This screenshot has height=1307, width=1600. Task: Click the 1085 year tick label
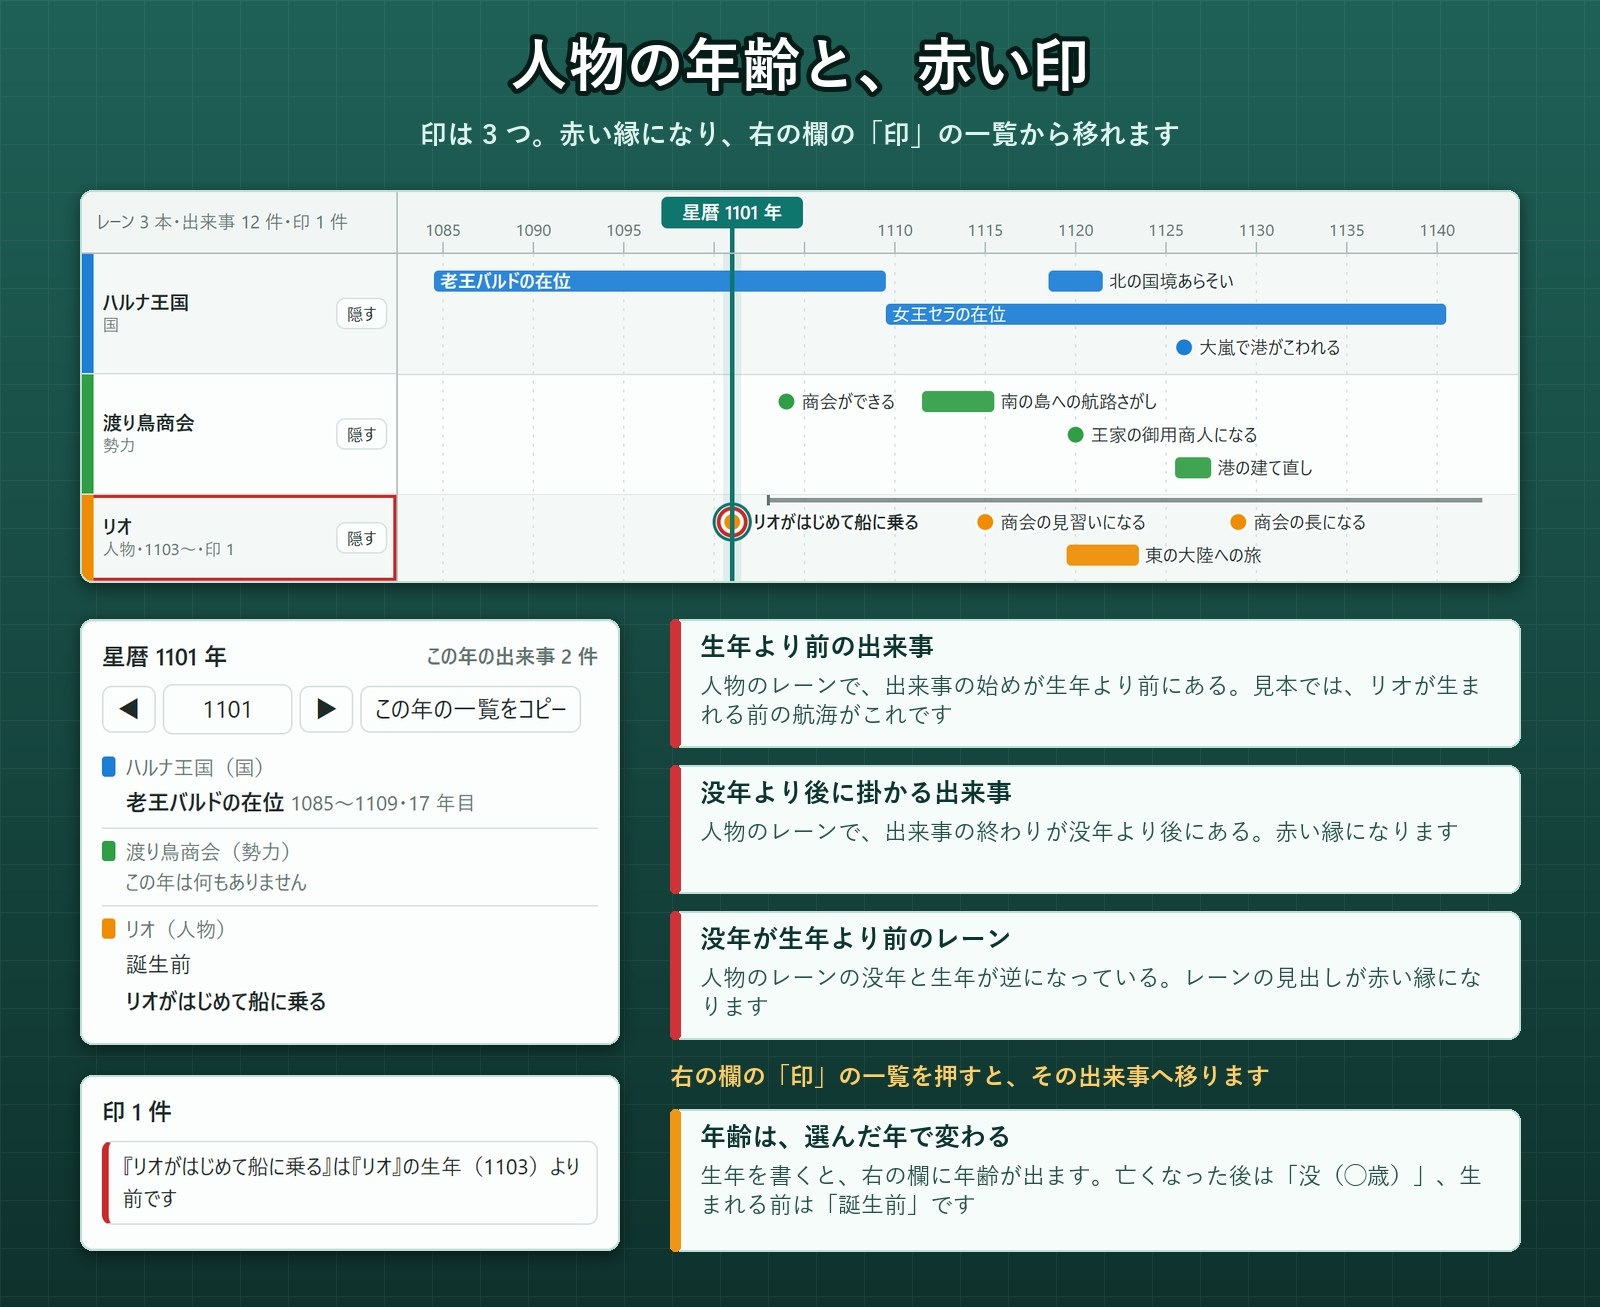(x=443, y=230)
